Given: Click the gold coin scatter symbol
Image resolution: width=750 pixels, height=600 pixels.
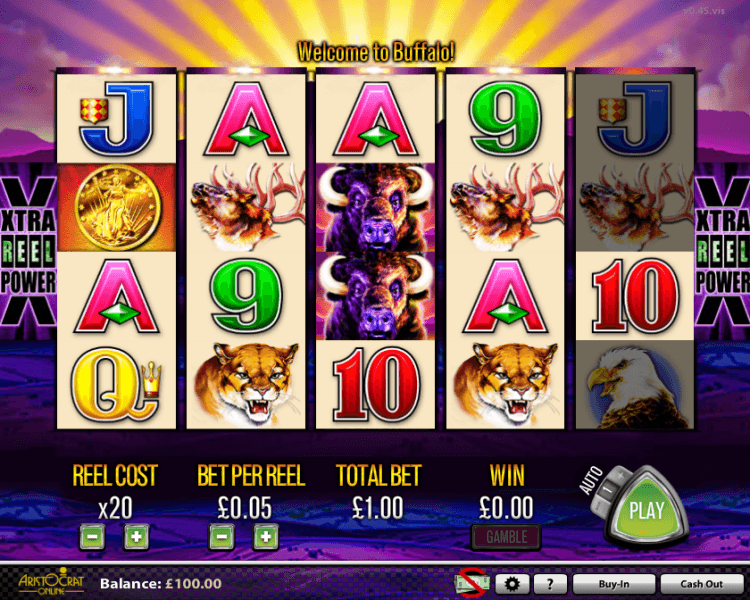Looking at the screenshot, I should 117,208.
